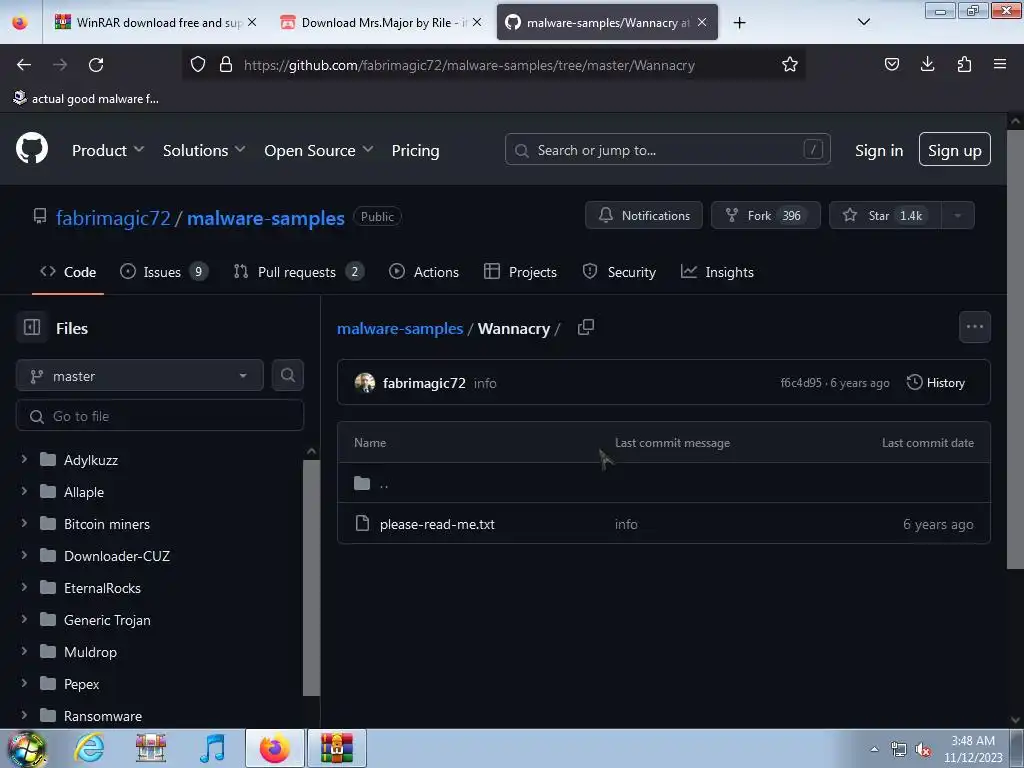The height and width of the screenshot is (768, 1024).
Task: Open WinRAR taskbar icon
Action: pos(336,748)
